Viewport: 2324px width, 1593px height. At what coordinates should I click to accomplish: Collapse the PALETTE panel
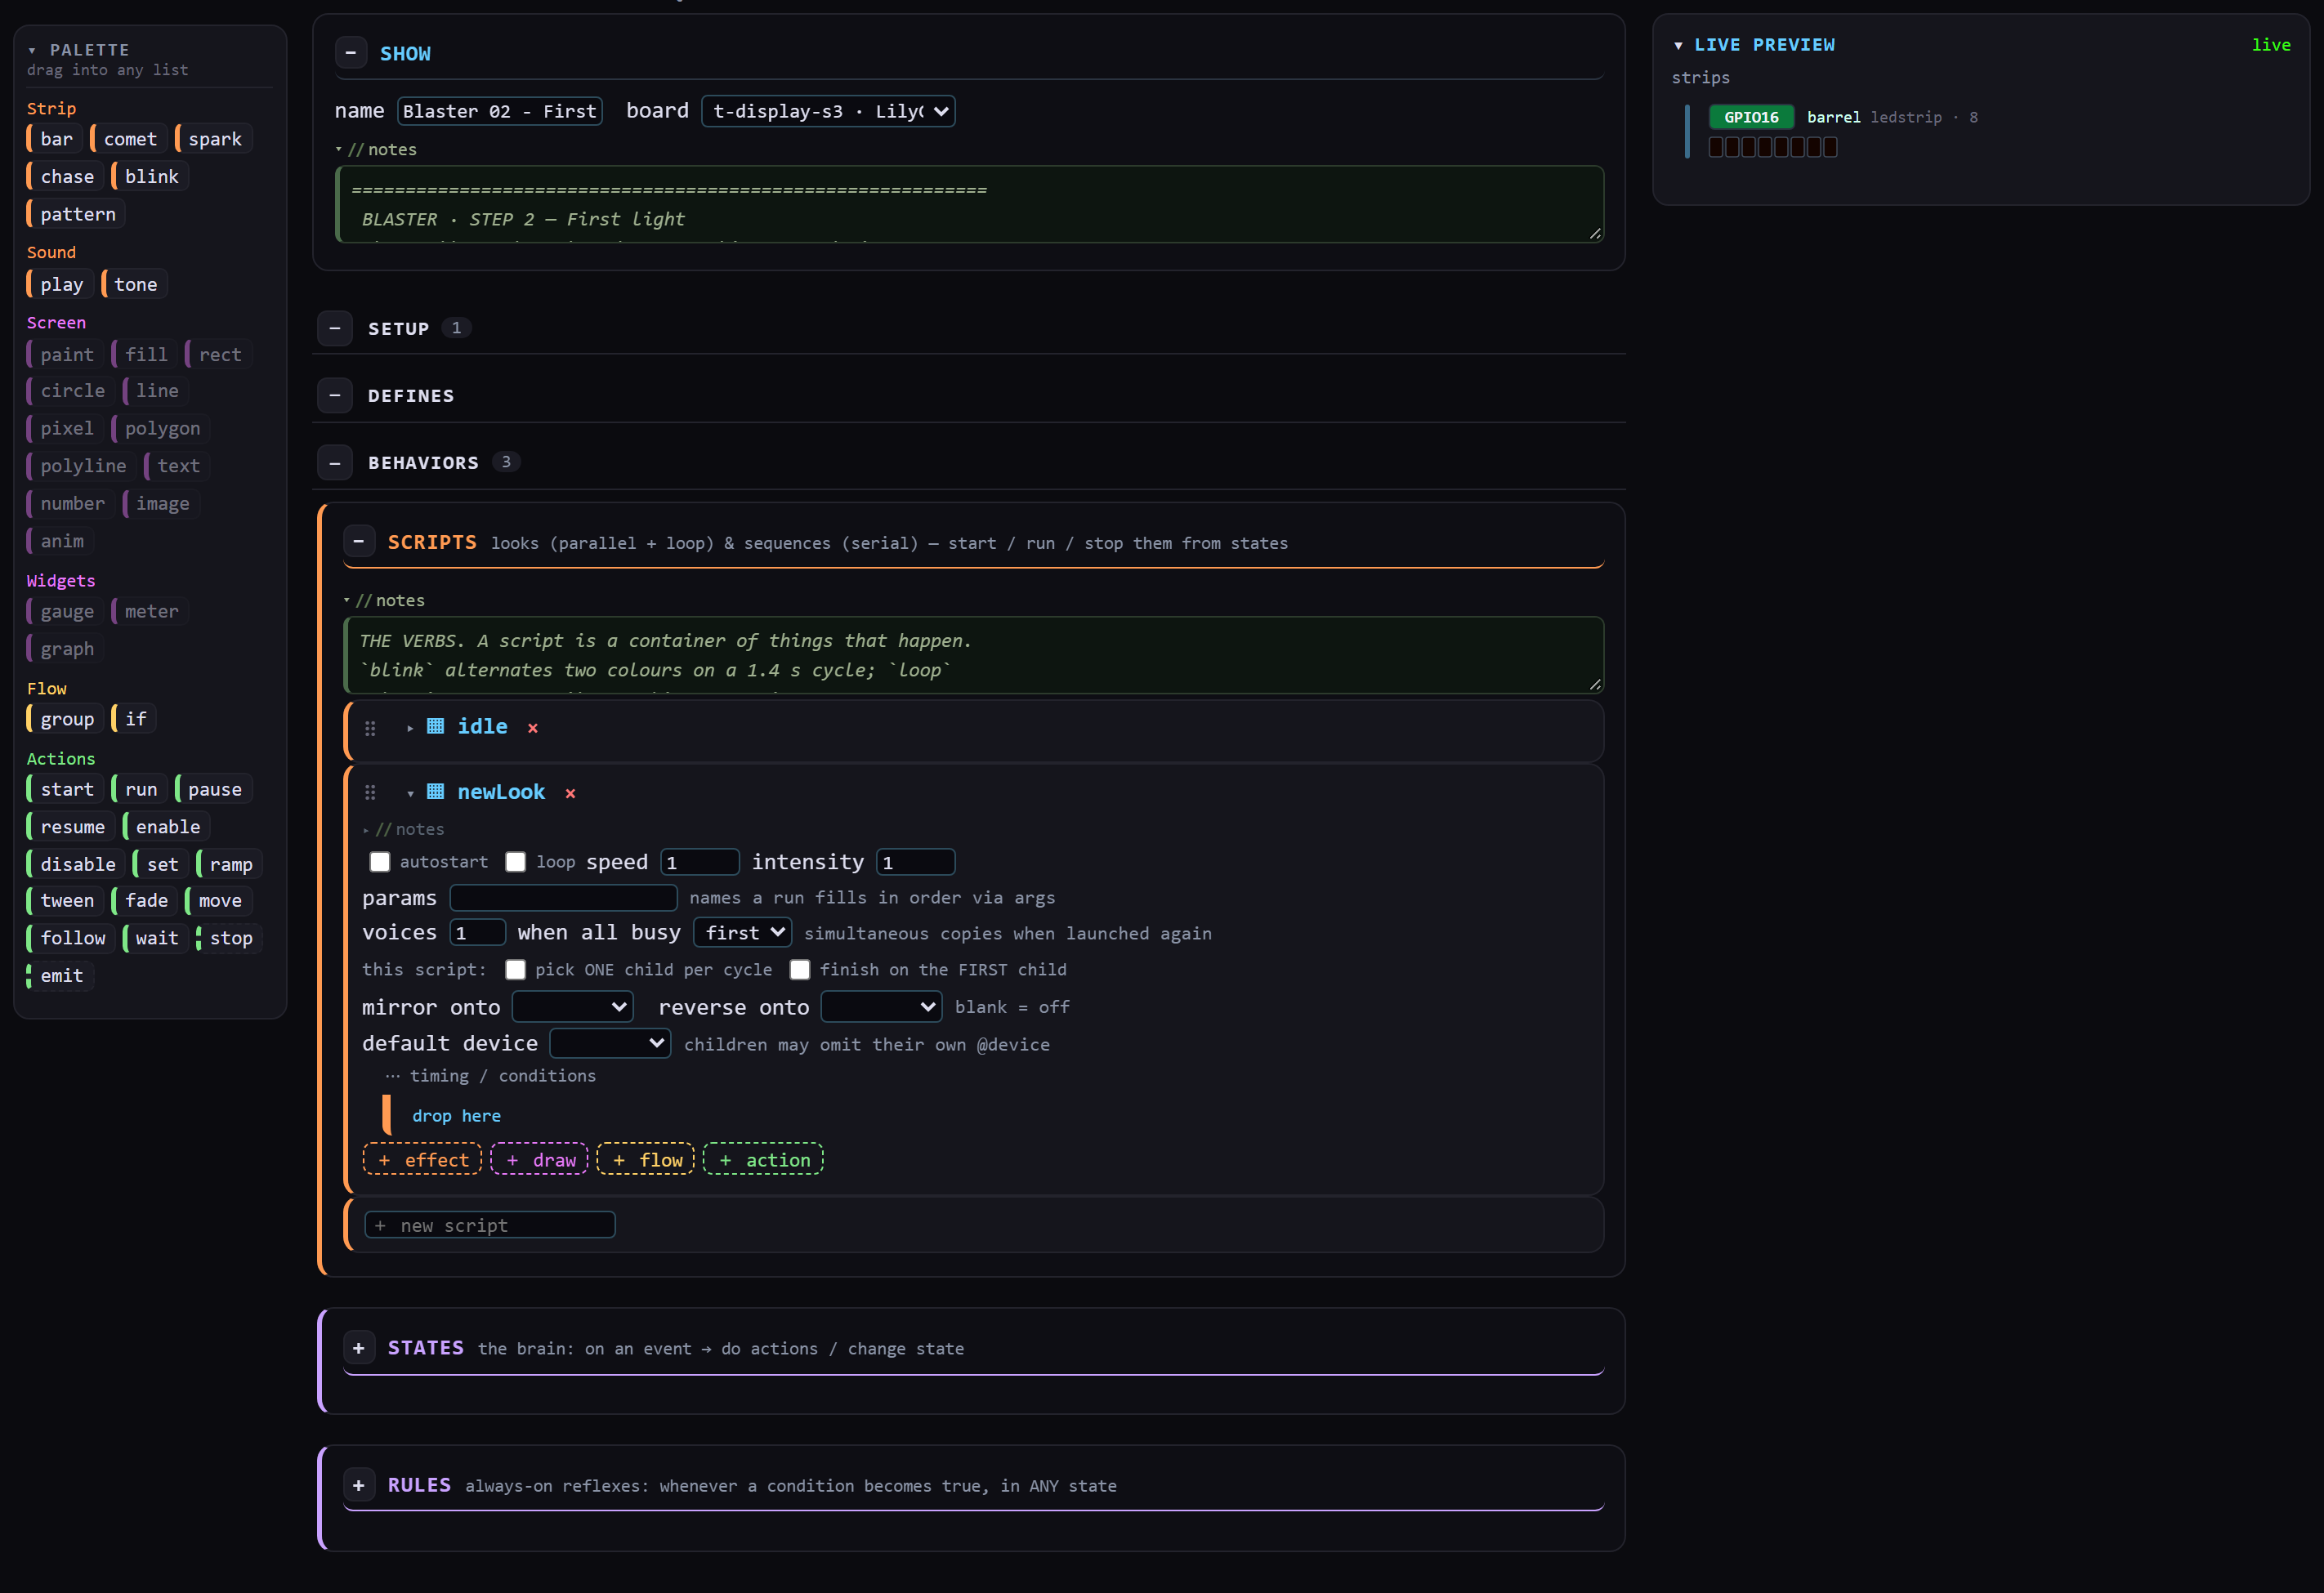32,50
